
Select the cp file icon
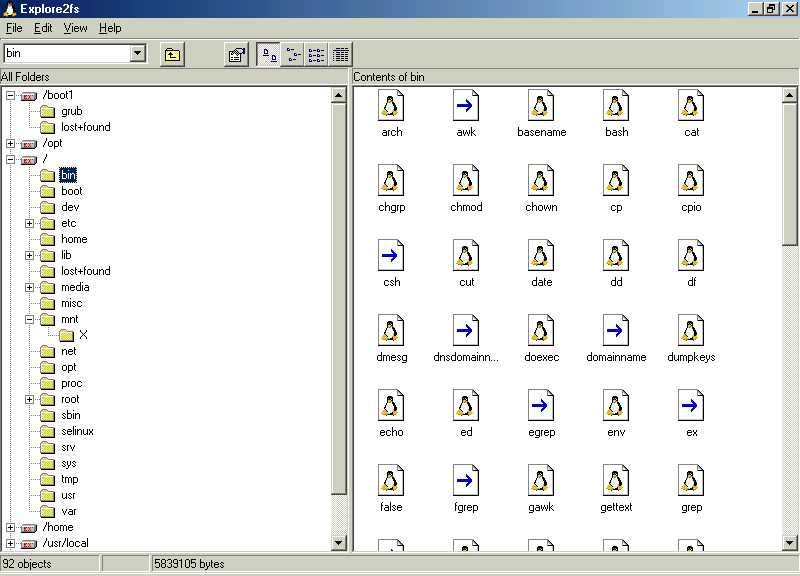tap(616, 181)
